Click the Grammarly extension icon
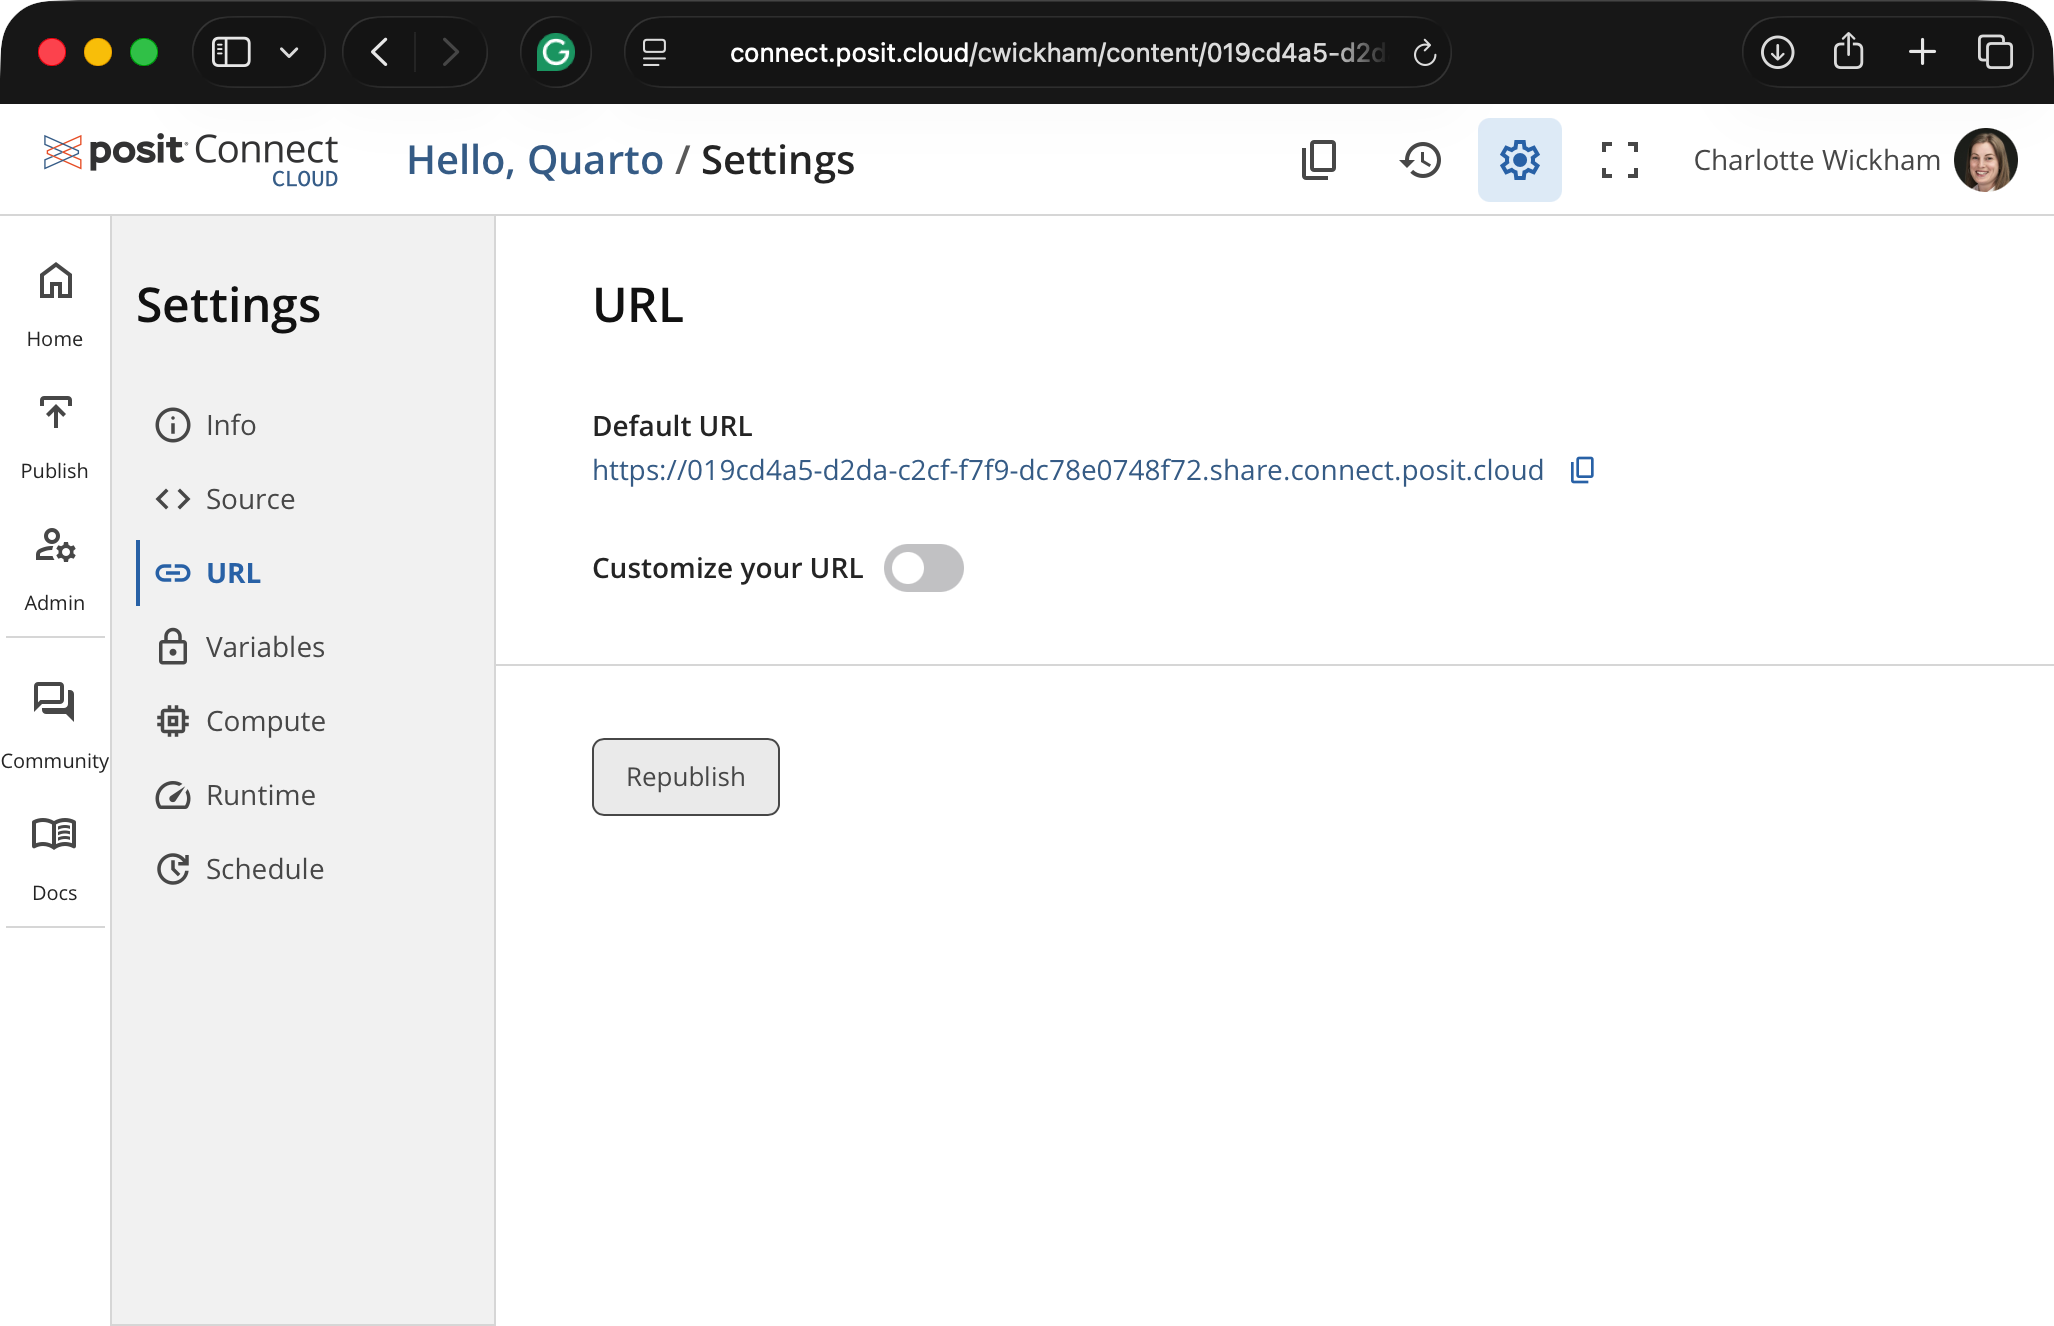 pyautogui.click(x=556, y=52)
